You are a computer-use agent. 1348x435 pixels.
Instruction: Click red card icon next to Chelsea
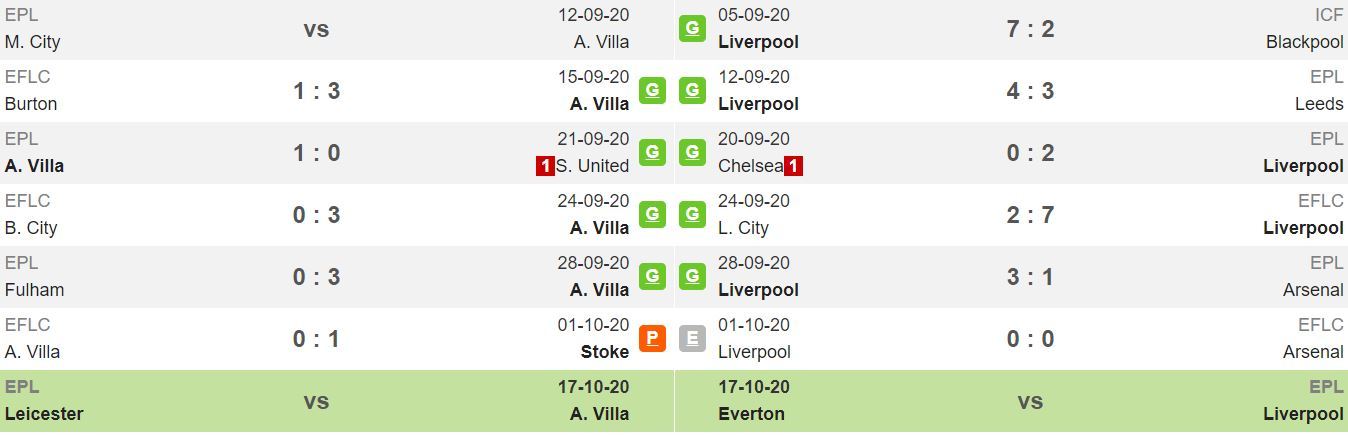click(793, 166)
